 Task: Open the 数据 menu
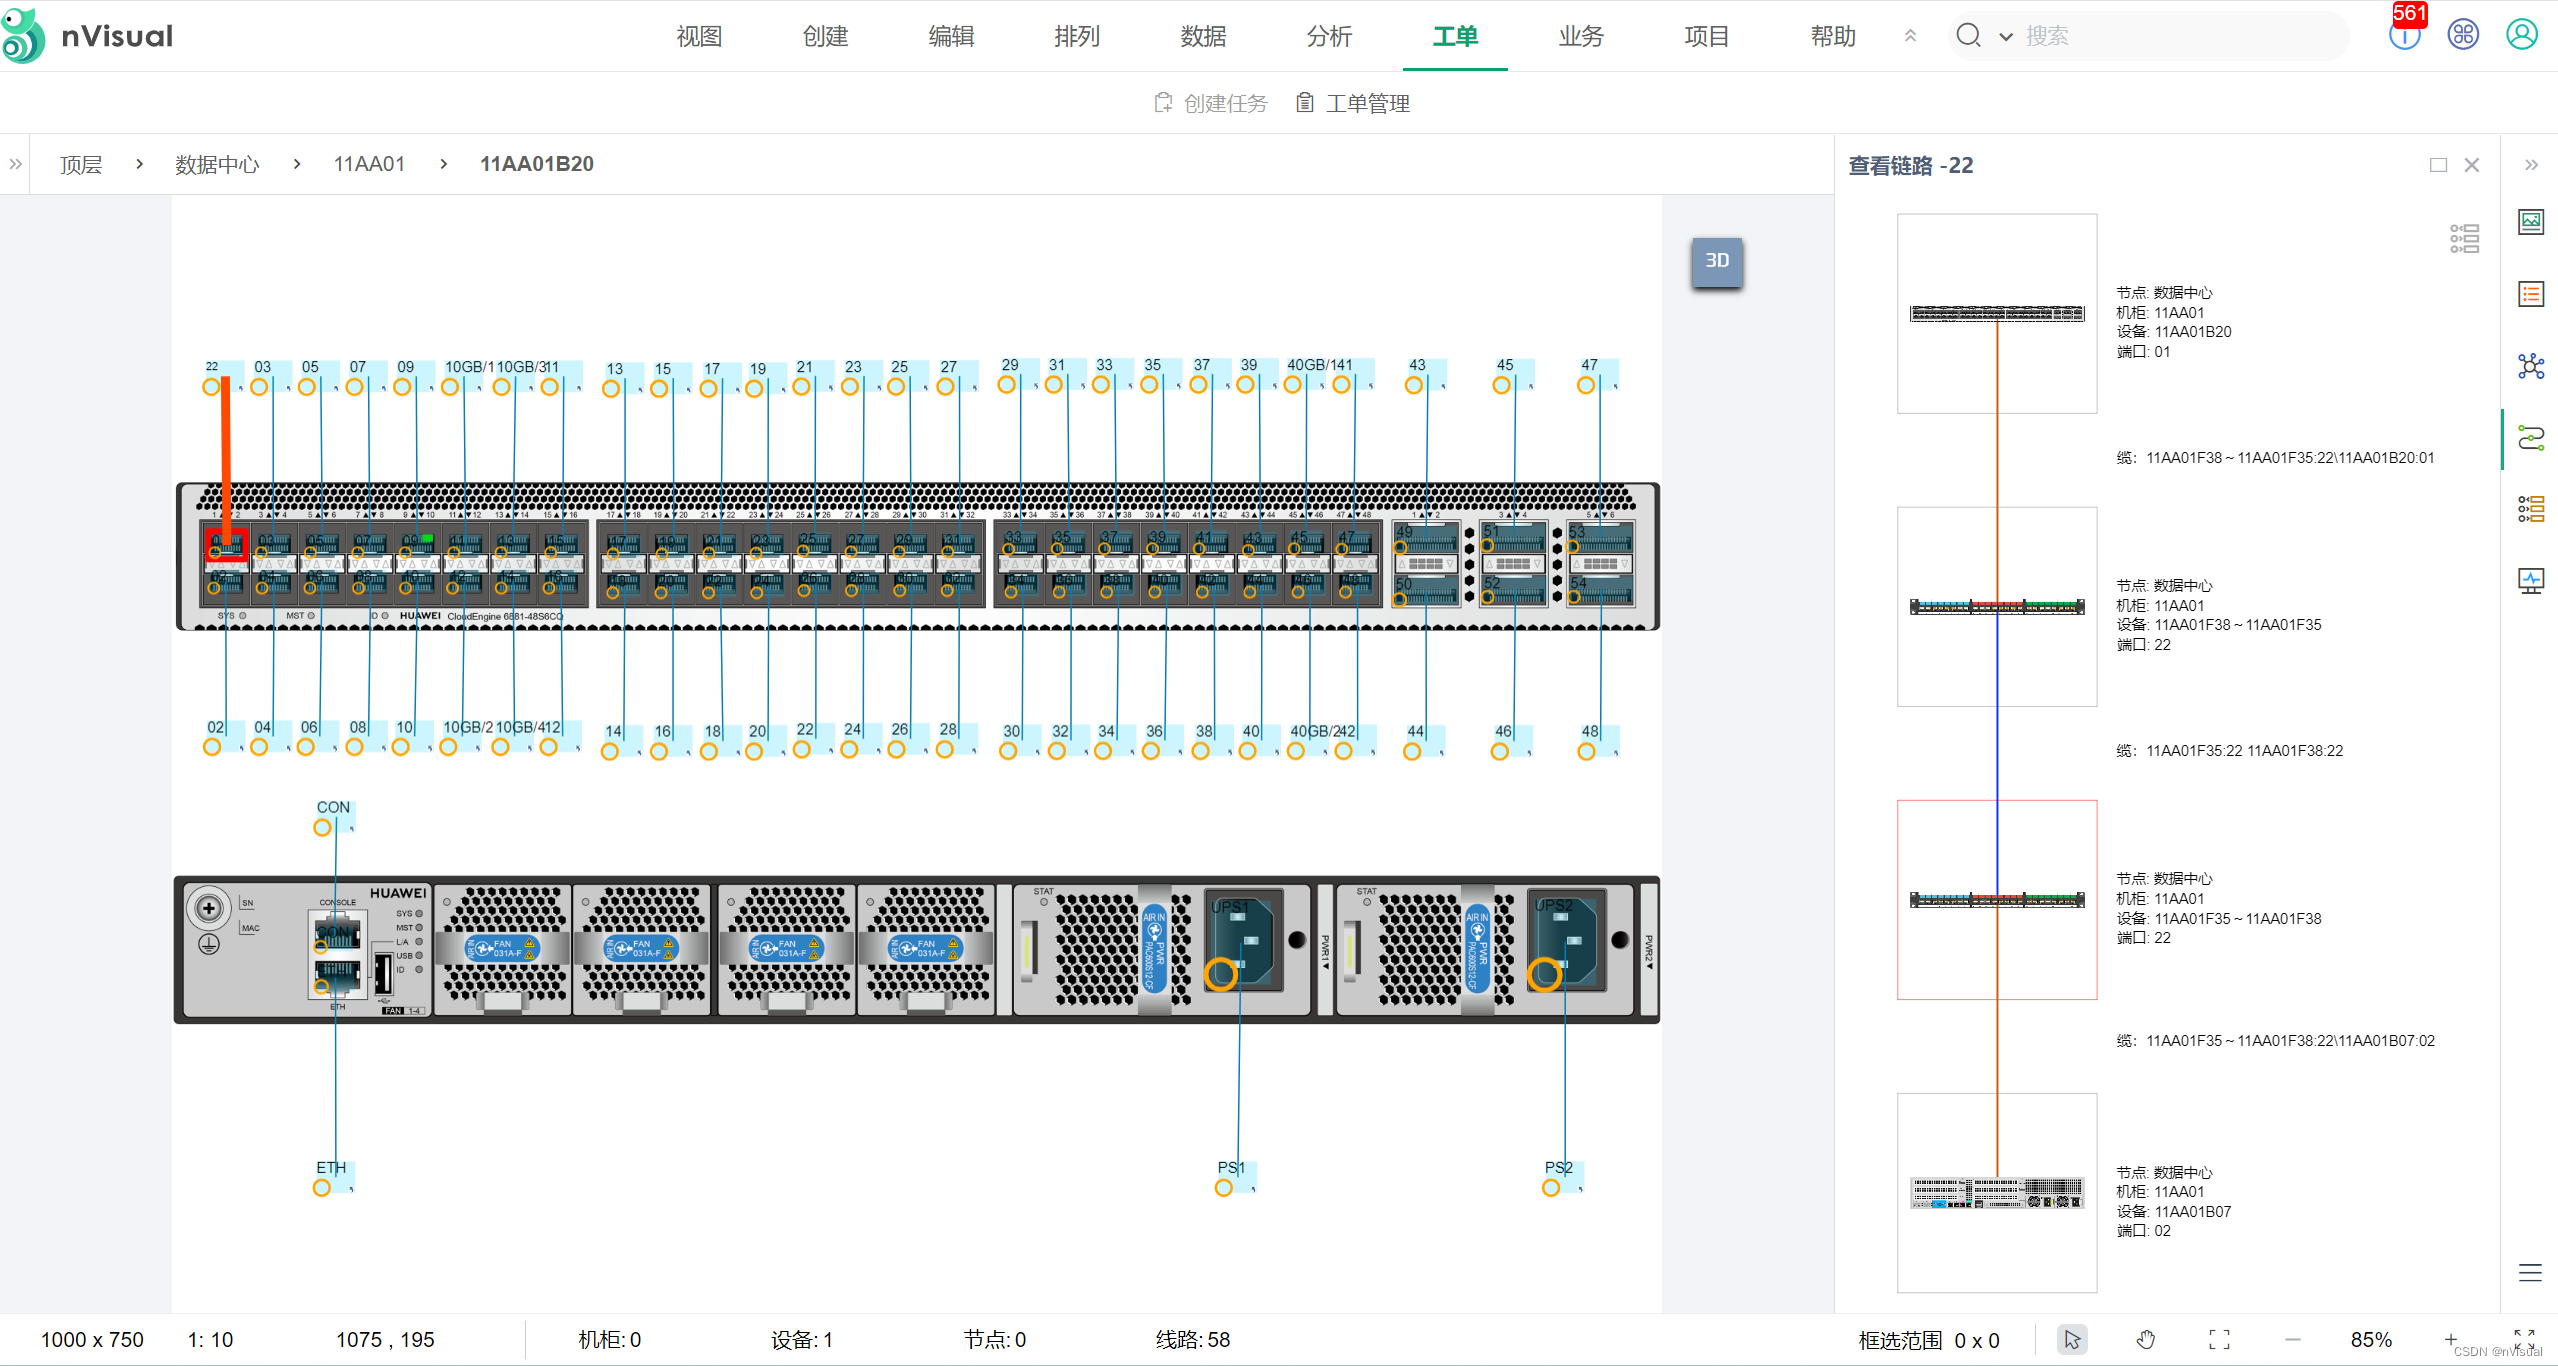[x=1202, y=36]
